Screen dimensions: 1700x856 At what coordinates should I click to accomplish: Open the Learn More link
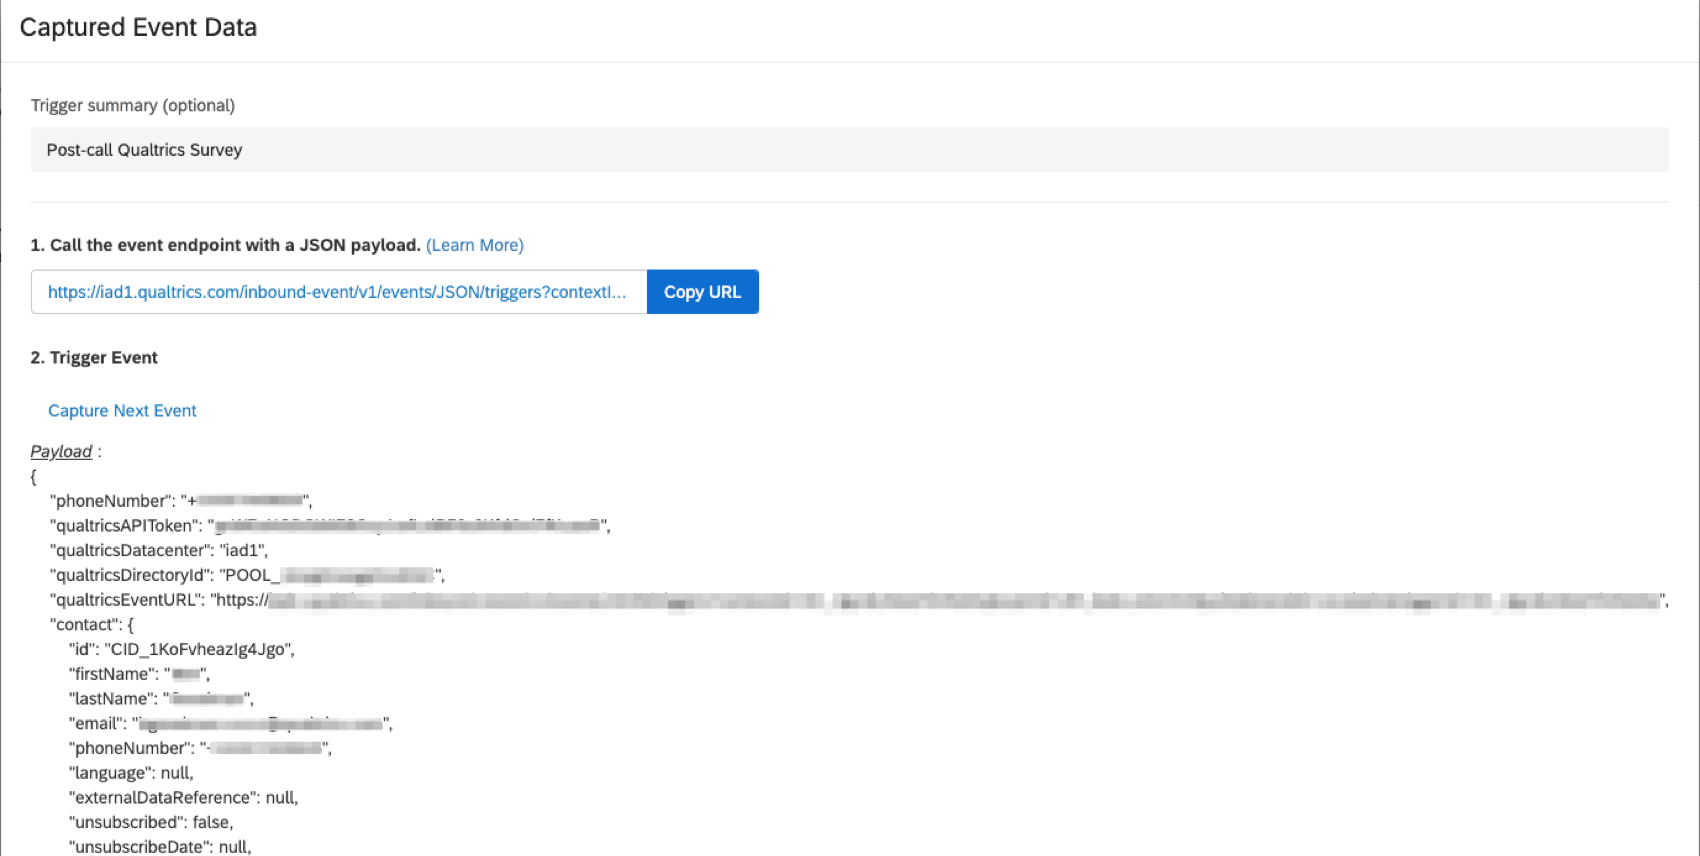click(475, 245)
